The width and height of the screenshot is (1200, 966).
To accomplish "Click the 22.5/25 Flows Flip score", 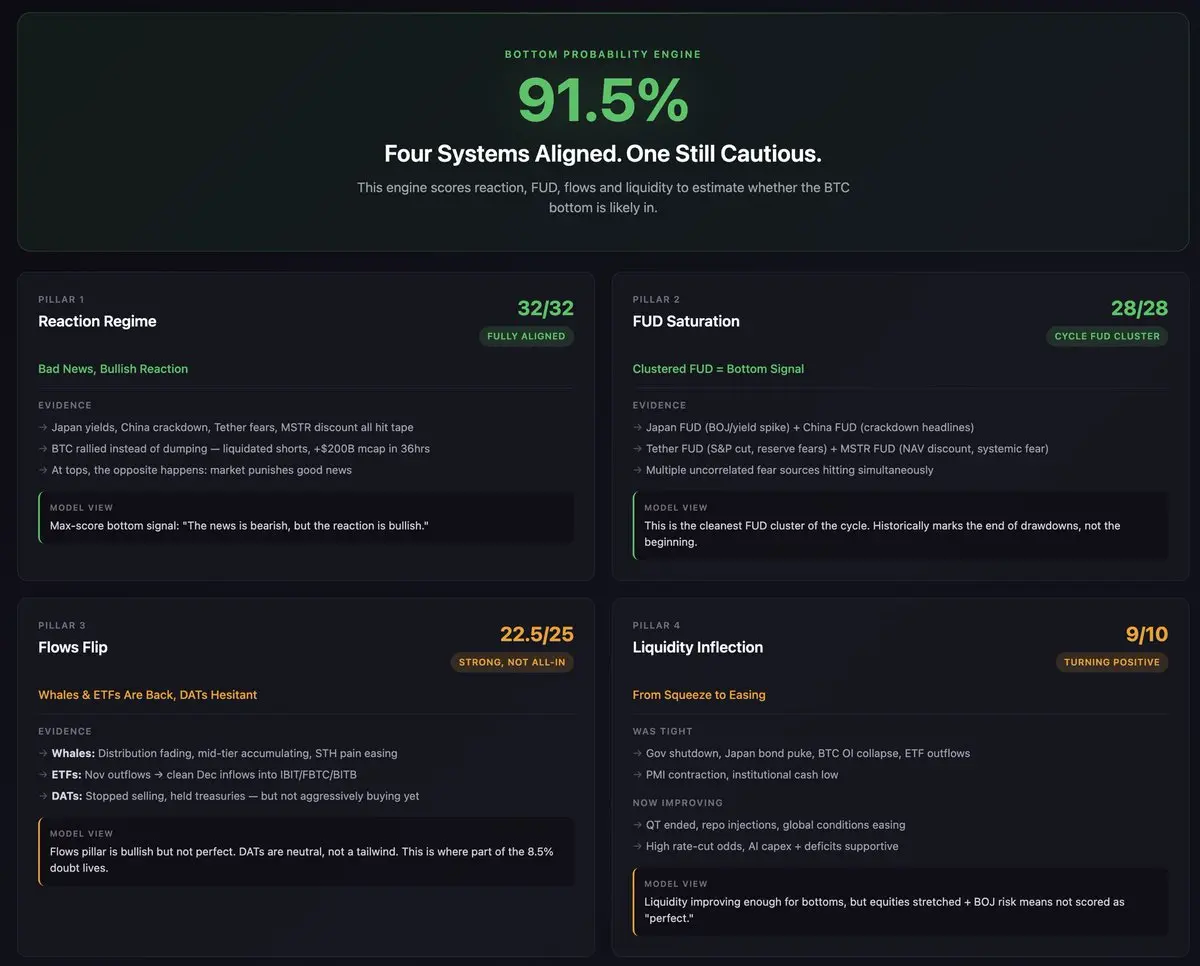I will (536, 634).
